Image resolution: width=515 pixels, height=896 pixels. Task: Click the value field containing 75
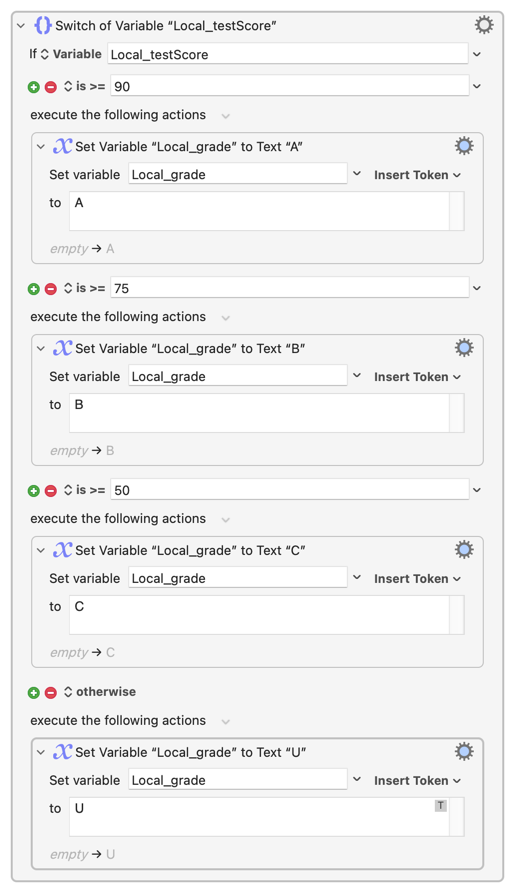click(x=290, y=288)
